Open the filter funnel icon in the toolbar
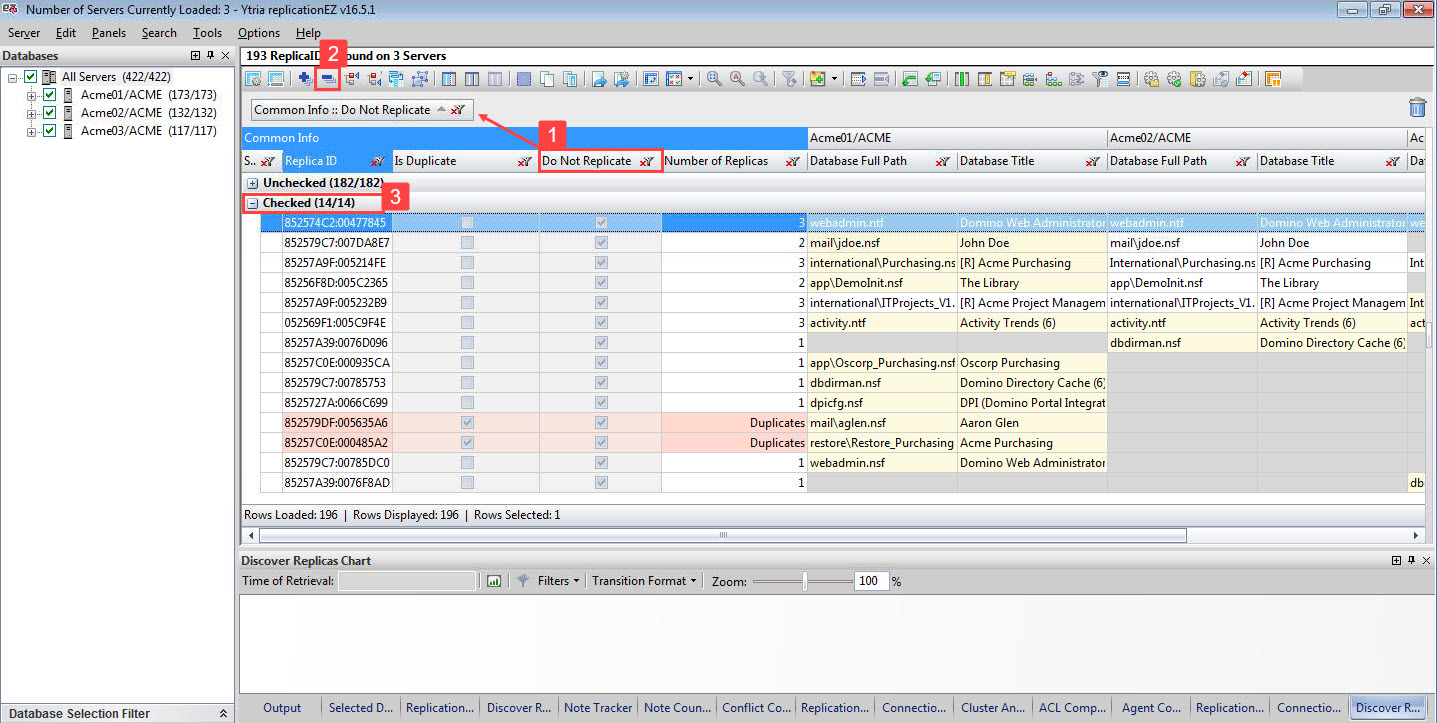This screenshot has width=1437, height=723. pyautogui.click(x=788, y=78)
